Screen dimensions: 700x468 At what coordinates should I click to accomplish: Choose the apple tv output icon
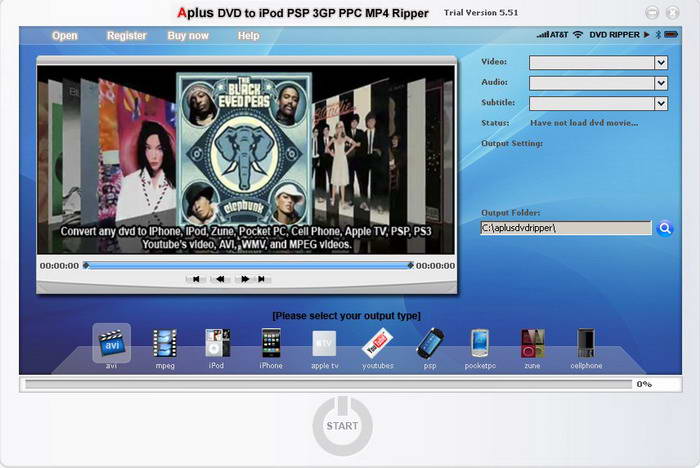pyautogui.click(x=324, y=343)
